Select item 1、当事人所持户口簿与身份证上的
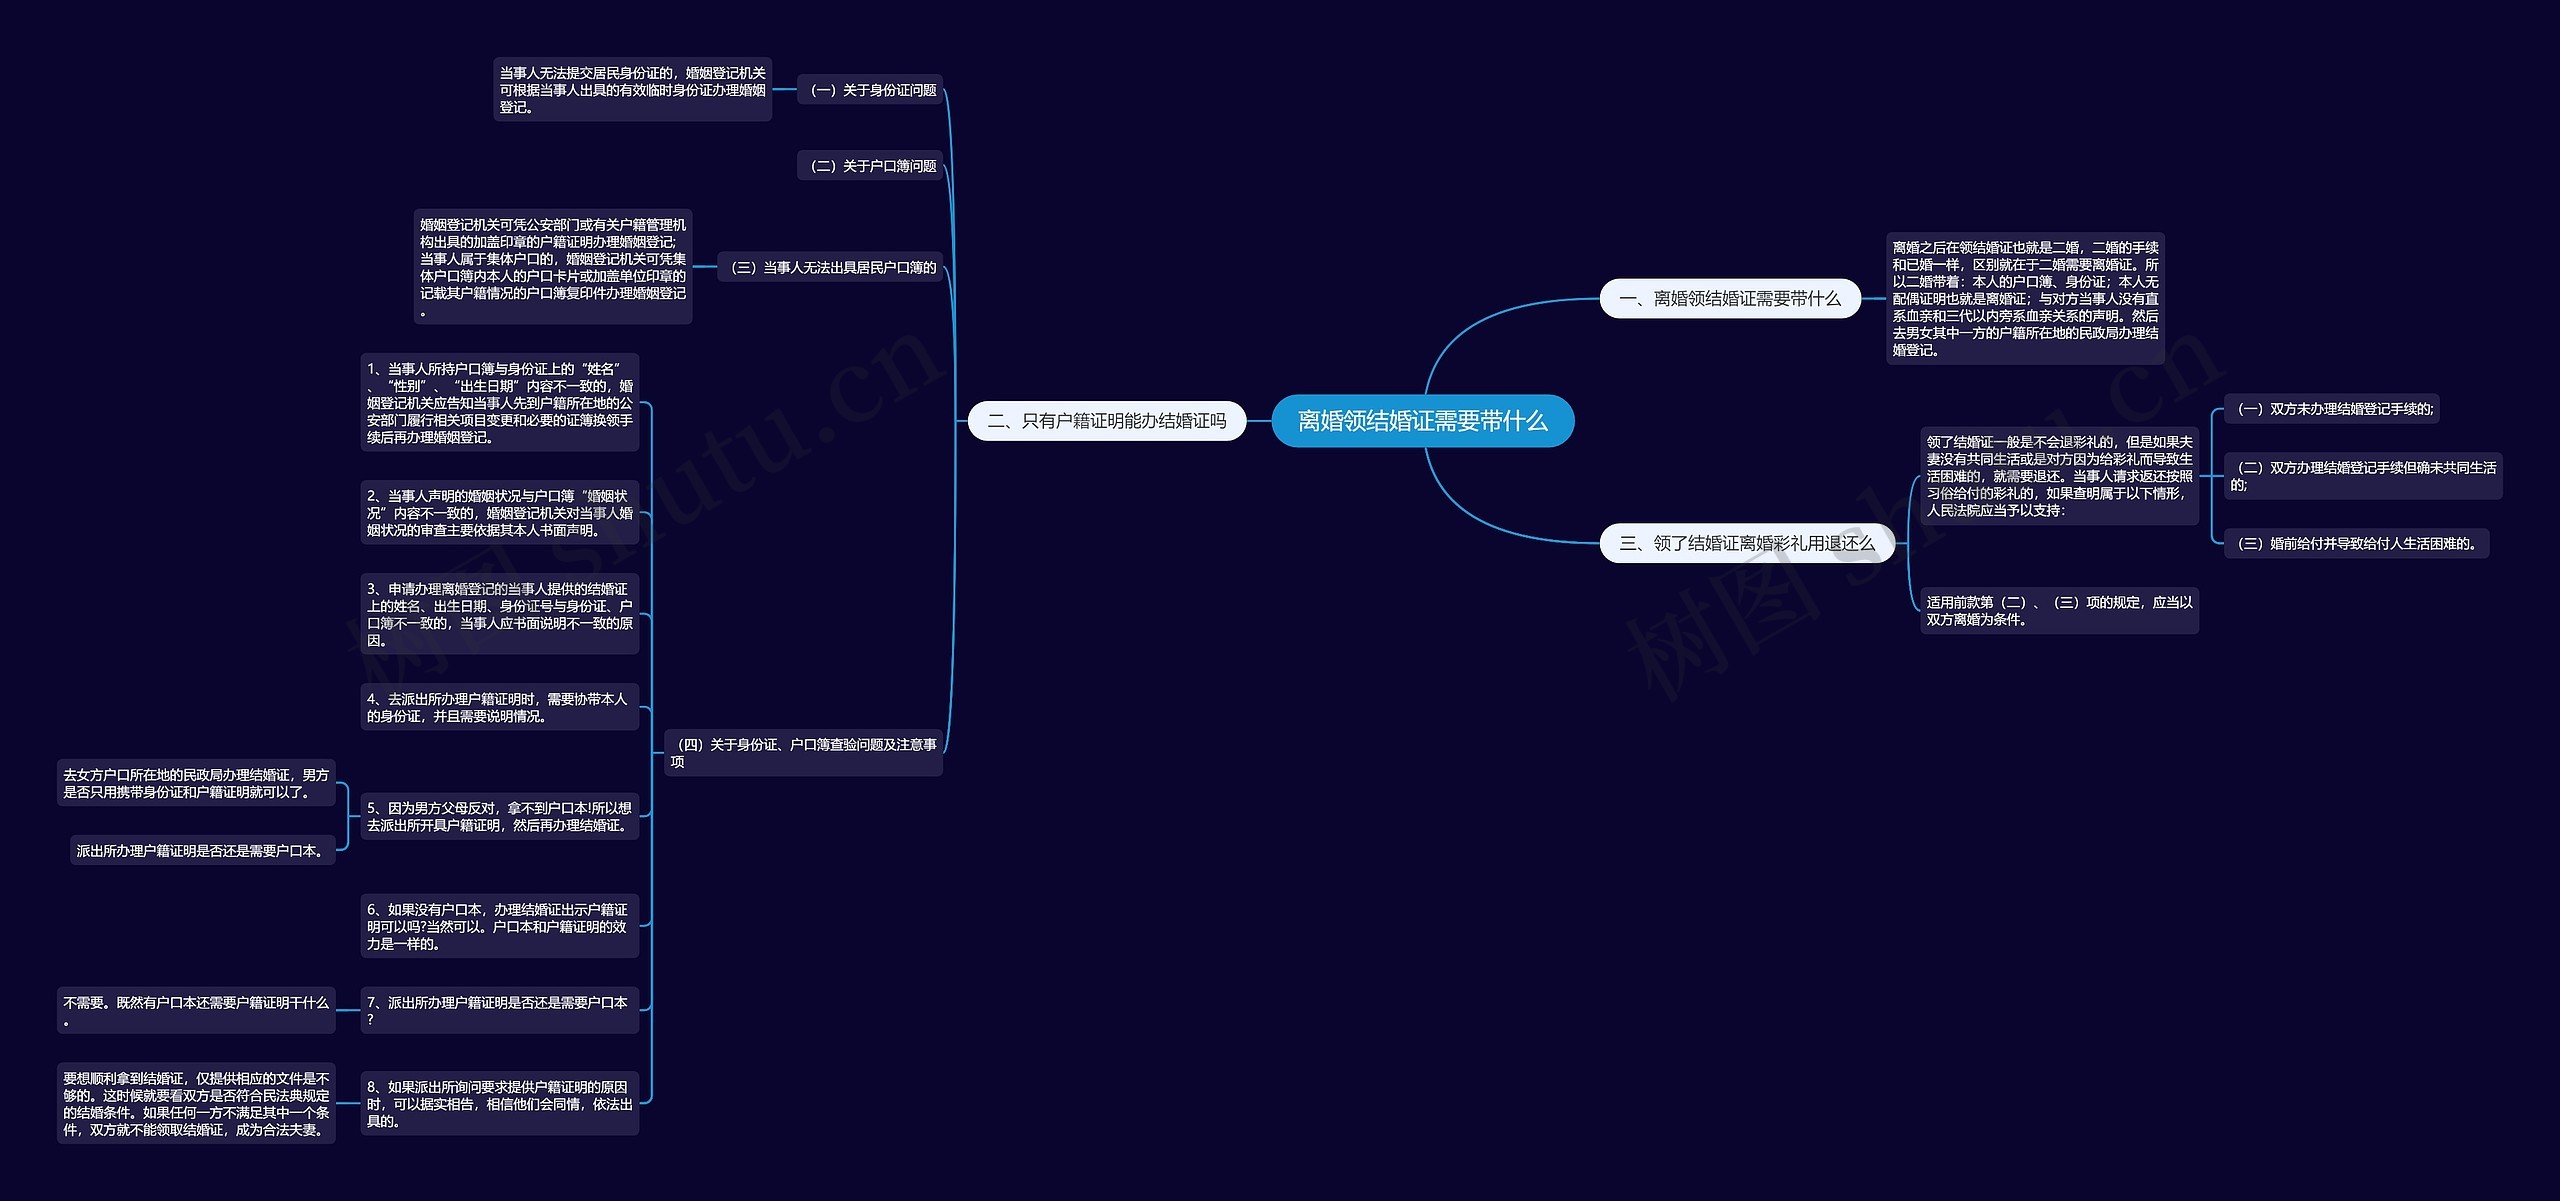 pyautogui.click(x=500, y=403)
